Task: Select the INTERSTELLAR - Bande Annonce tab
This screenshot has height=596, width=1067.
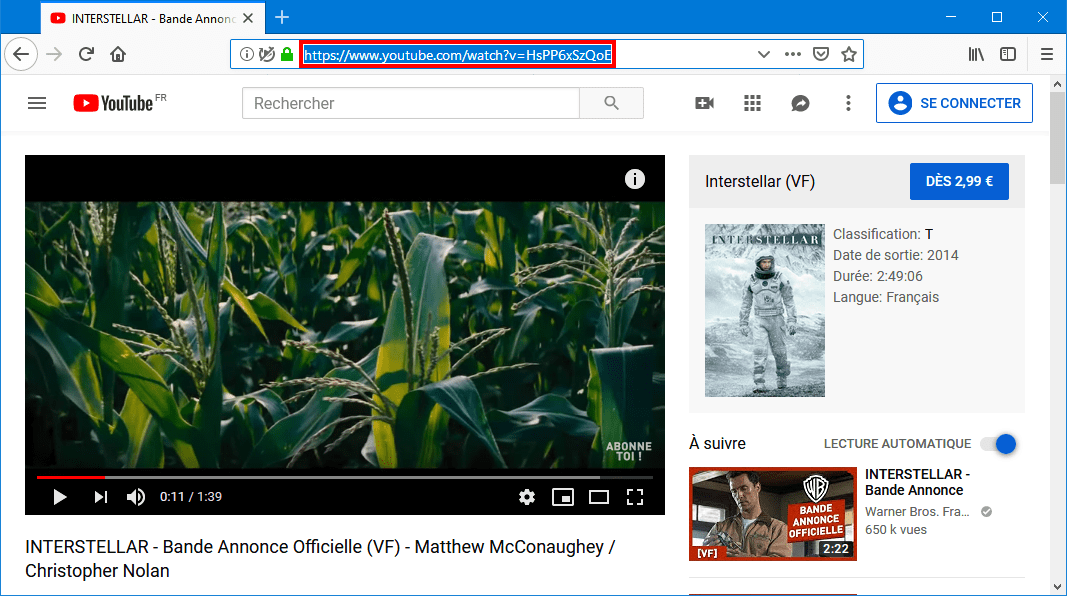Action: point(153,18)
